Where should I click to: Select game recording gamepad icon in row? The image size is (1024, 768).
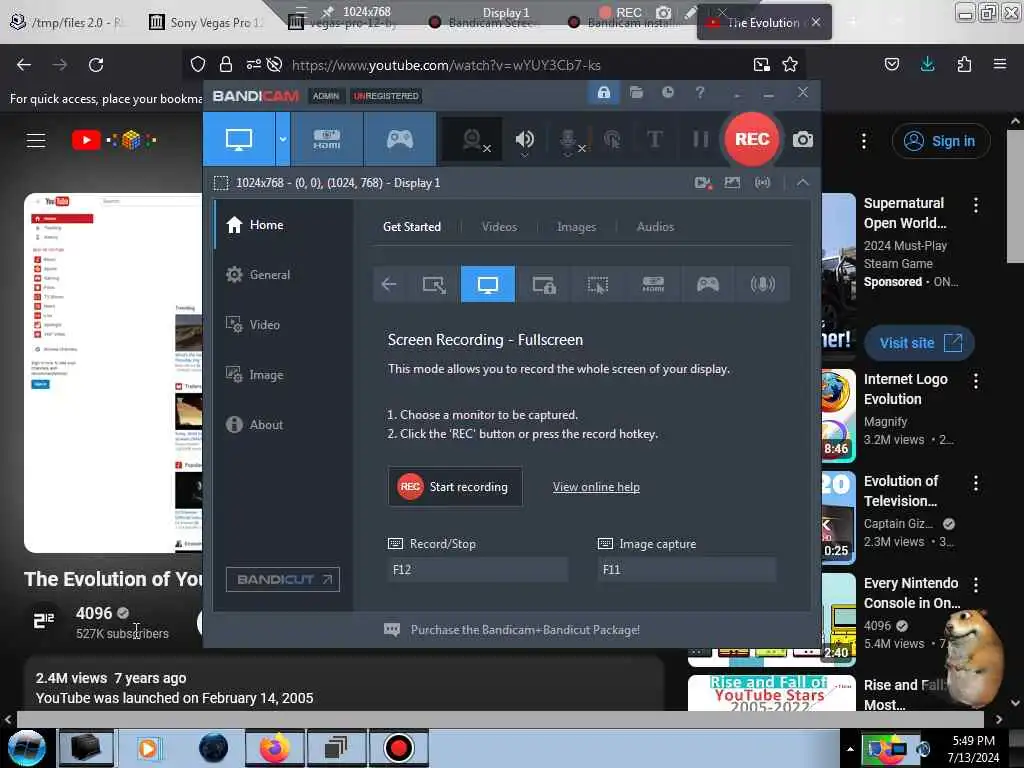708,284
